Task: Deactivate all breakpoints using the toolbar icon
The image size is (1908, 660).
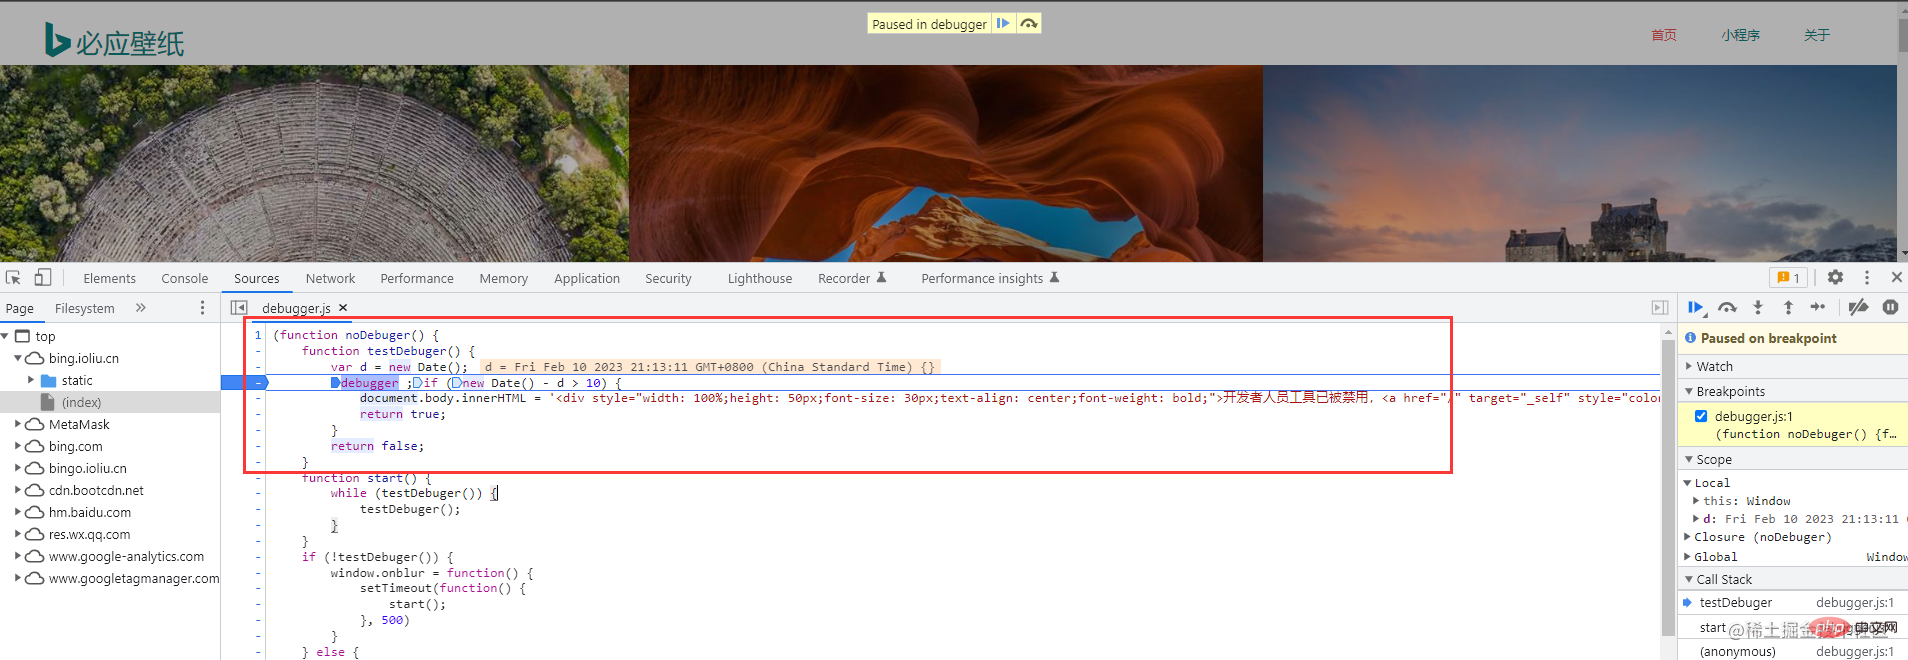Action: [1858, 308]
